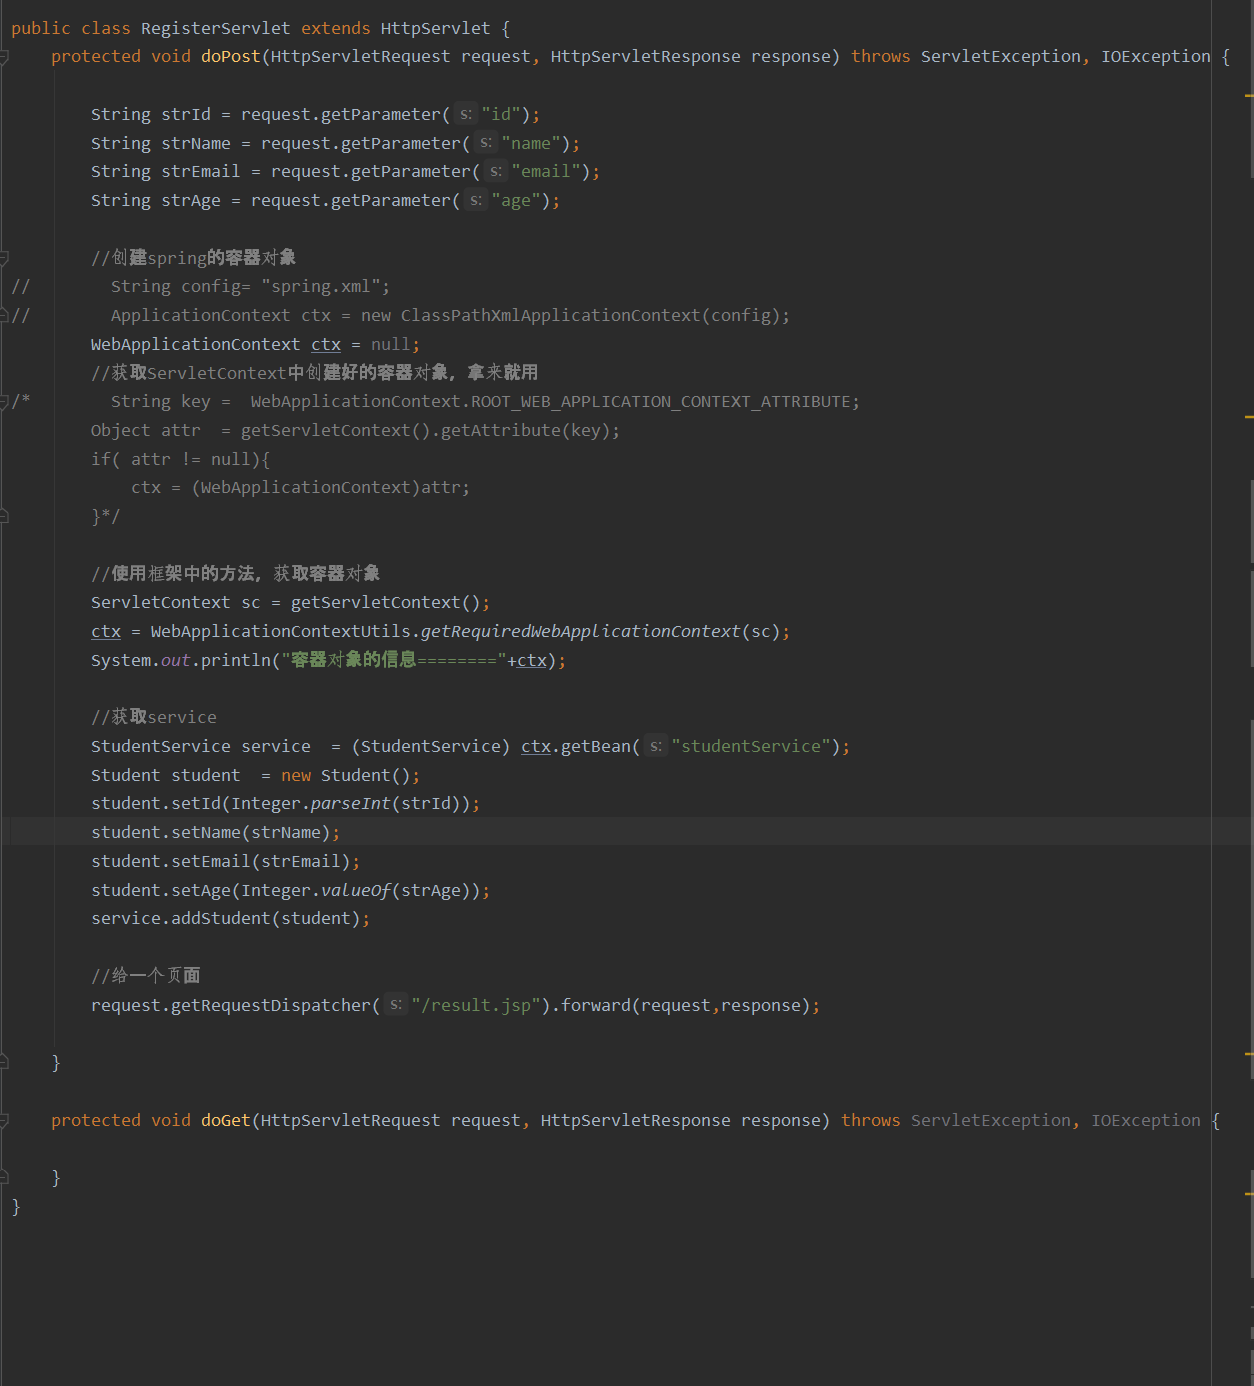Viewport: 1254px width, 1386px height.
Task: Click getRequiredWebApplicationContext method call
Action: pyautogui.click(x=580, y=632)
